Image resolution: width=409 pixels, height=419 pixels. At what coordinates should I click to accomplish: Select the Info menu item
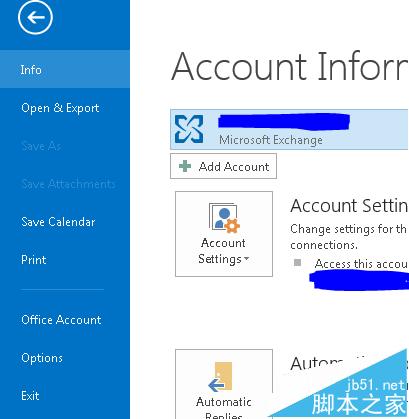click(65, 69)
